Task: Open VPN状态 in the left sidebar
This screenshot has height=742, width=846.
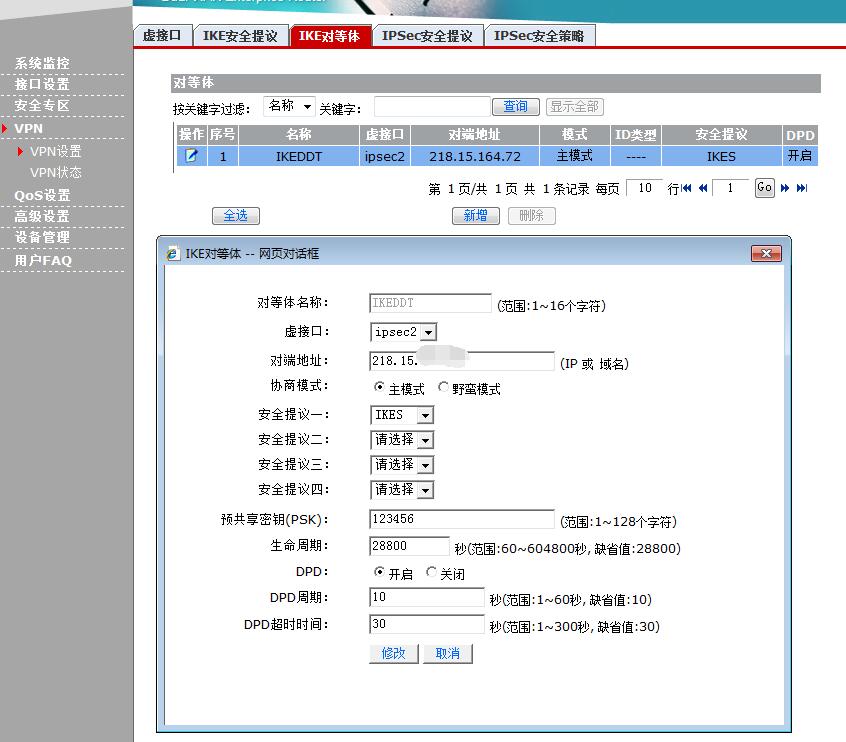Action: (x=56, y=172)
